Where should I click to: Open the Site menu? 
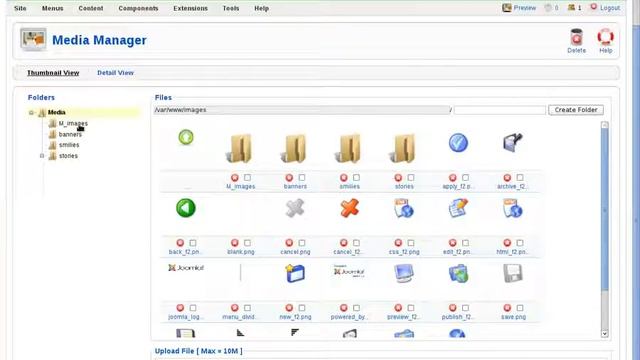pos(20,8)
